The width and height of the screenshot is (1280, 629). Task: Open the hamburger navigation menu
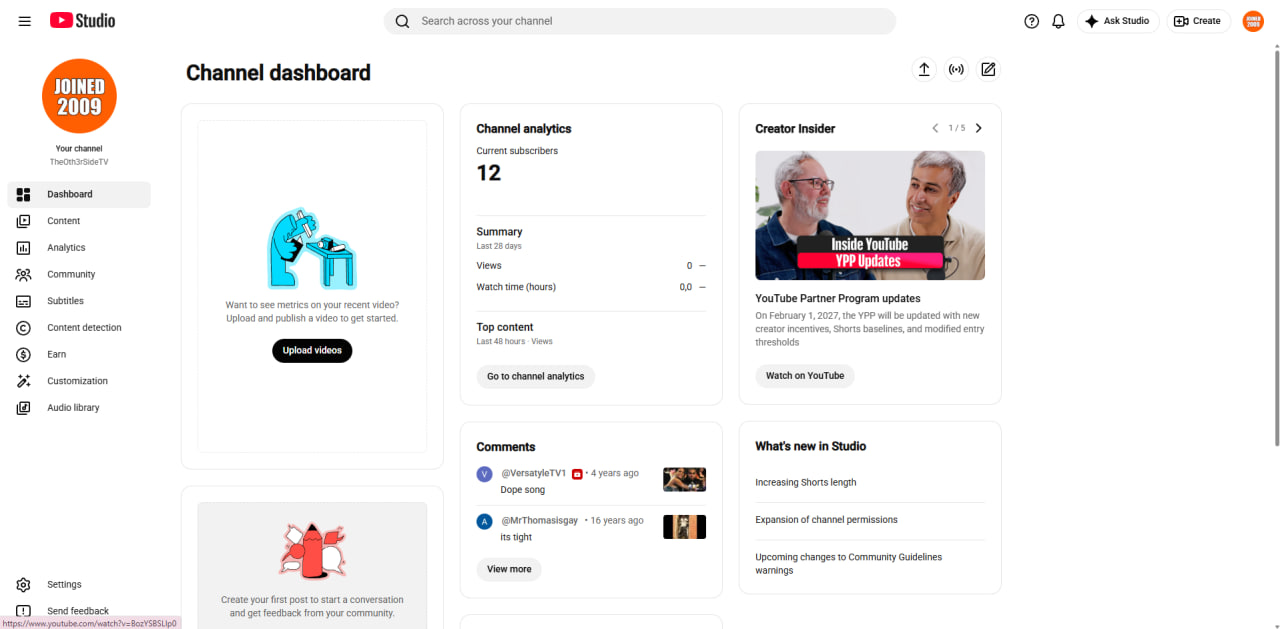pos(24,21)
